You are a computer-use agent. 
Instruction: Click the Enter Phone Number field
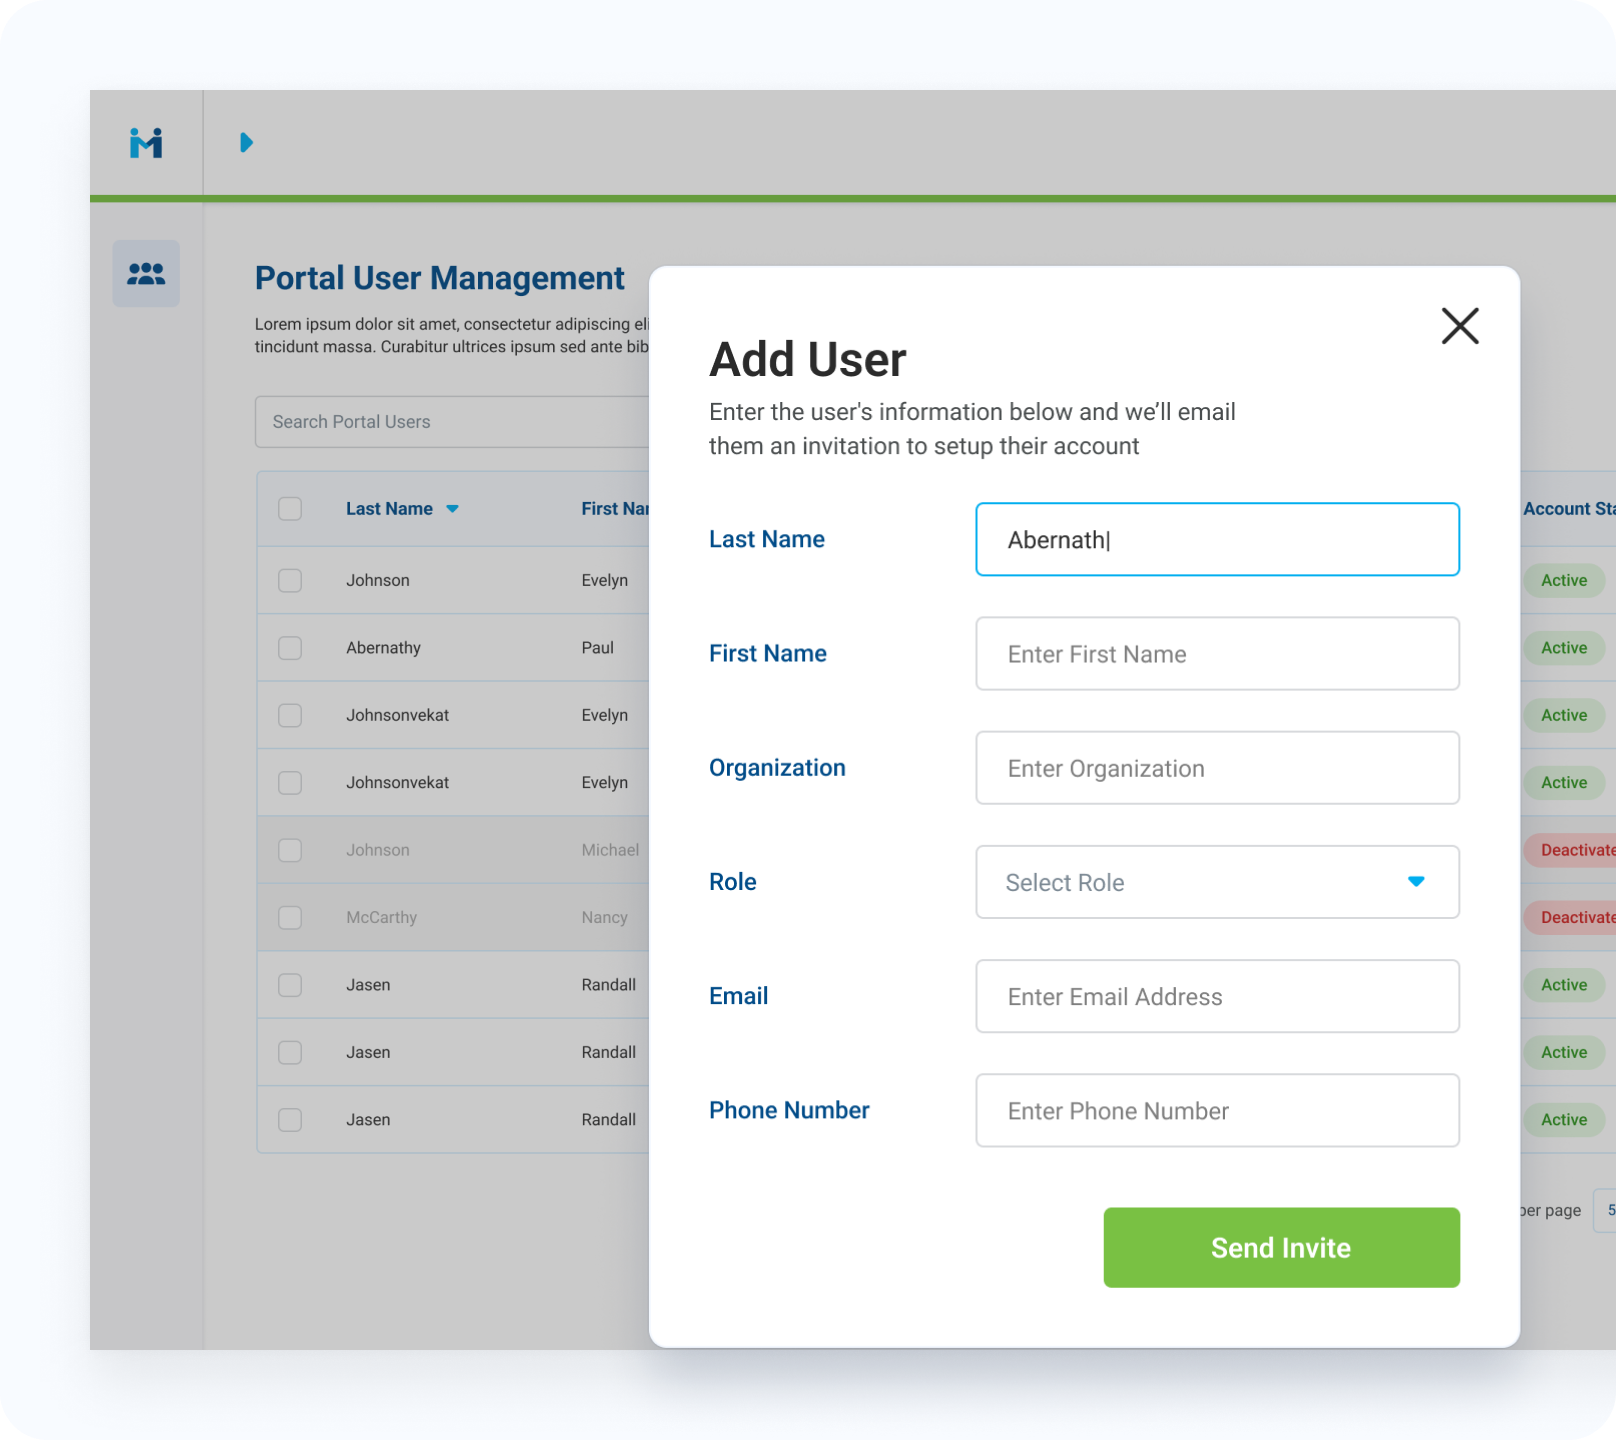[1217, 1110]
